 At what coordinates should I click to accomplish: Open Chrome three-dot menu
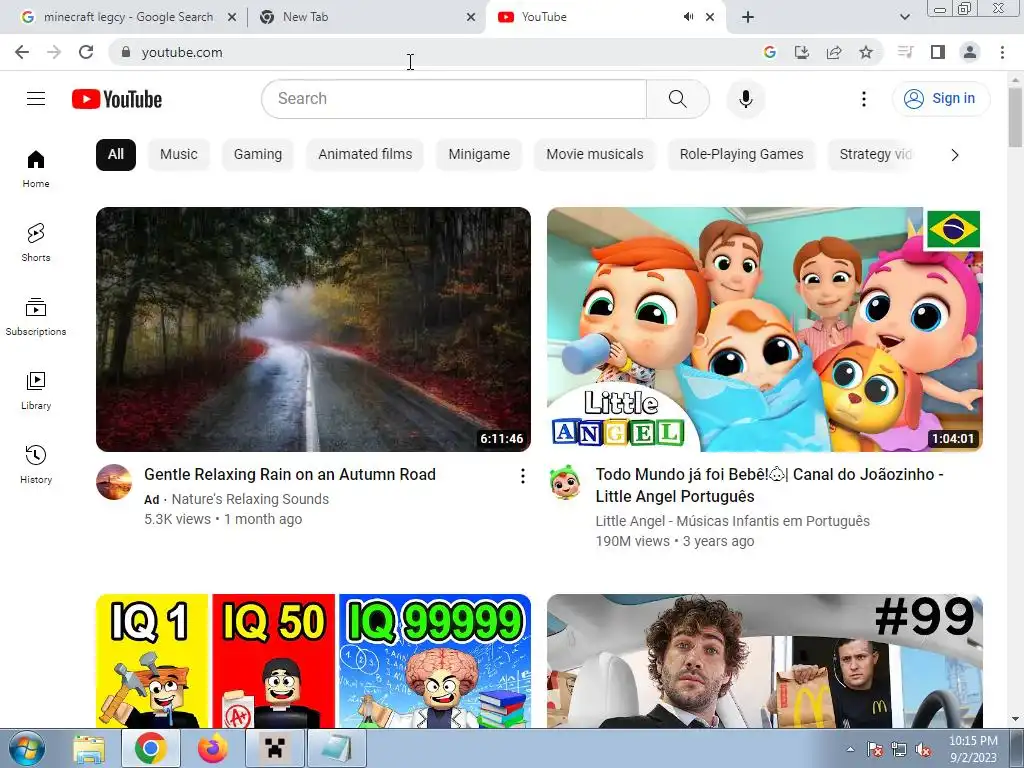click(1002, 52)
